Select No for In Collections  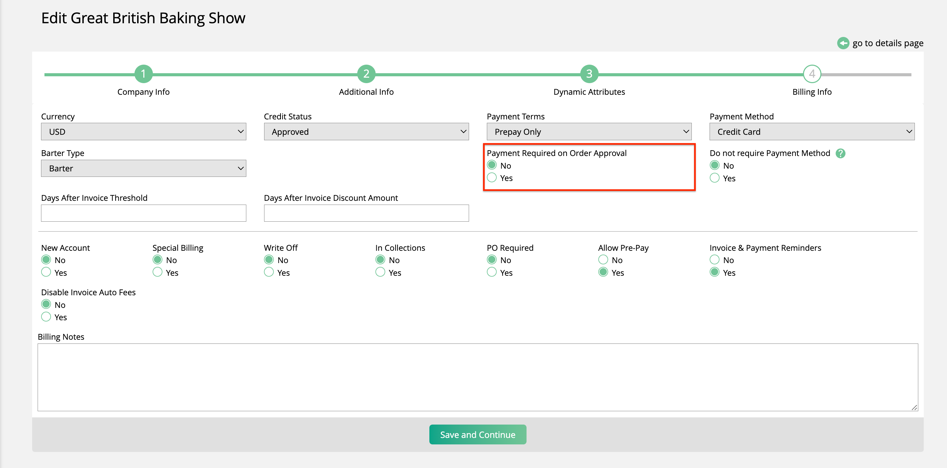pyautogui.click(x=380, y=260)
